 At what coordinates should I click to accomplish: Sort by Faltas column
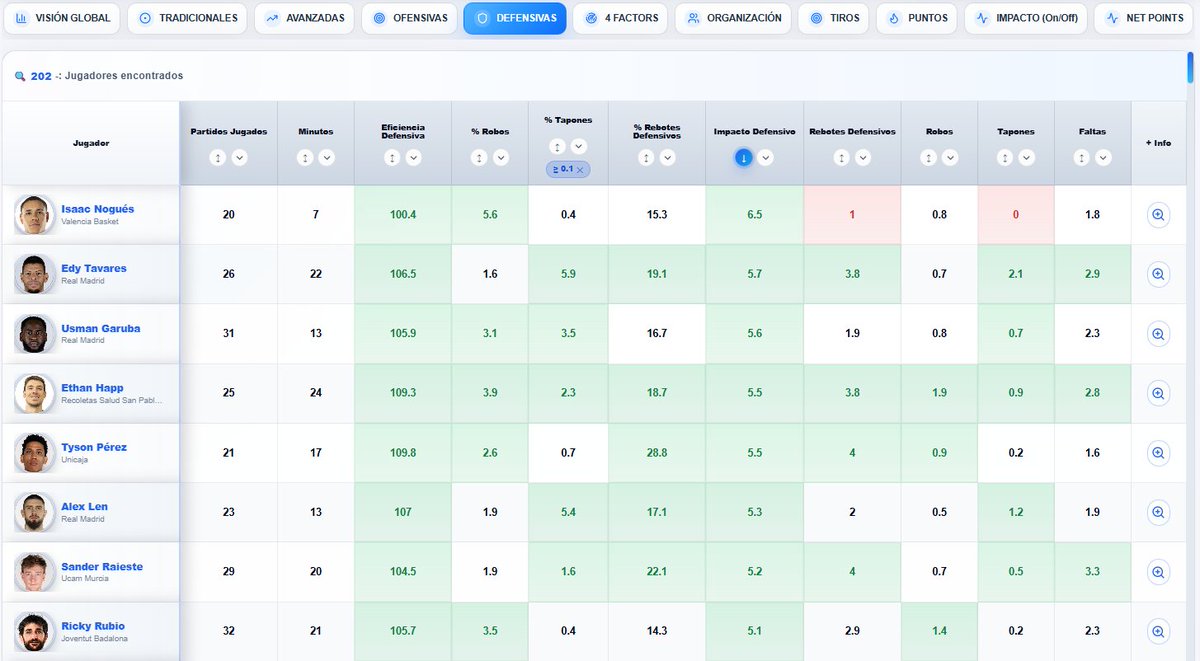point(1081,158)
